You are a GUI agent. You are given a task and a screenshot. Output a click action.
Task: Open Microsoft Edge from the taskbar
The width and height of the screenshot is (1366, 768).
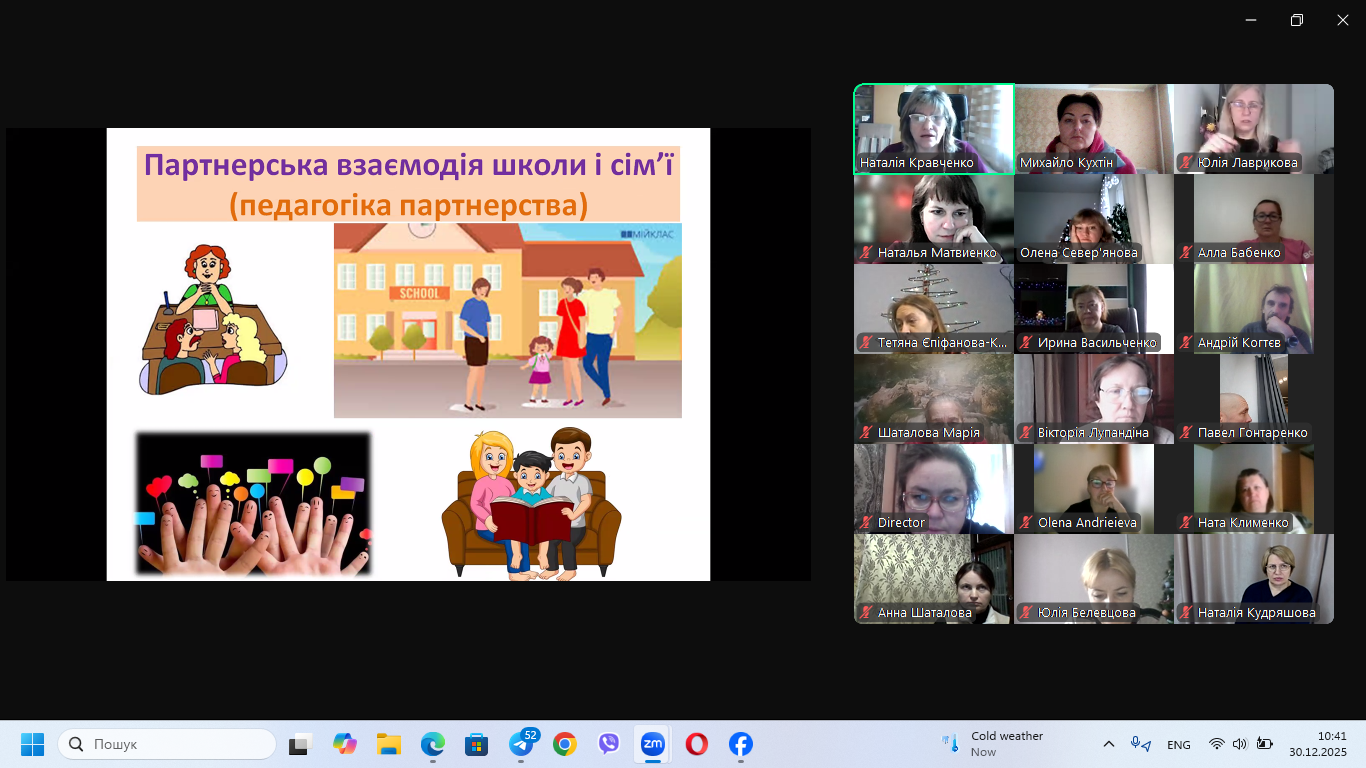(x=433, y=744)
